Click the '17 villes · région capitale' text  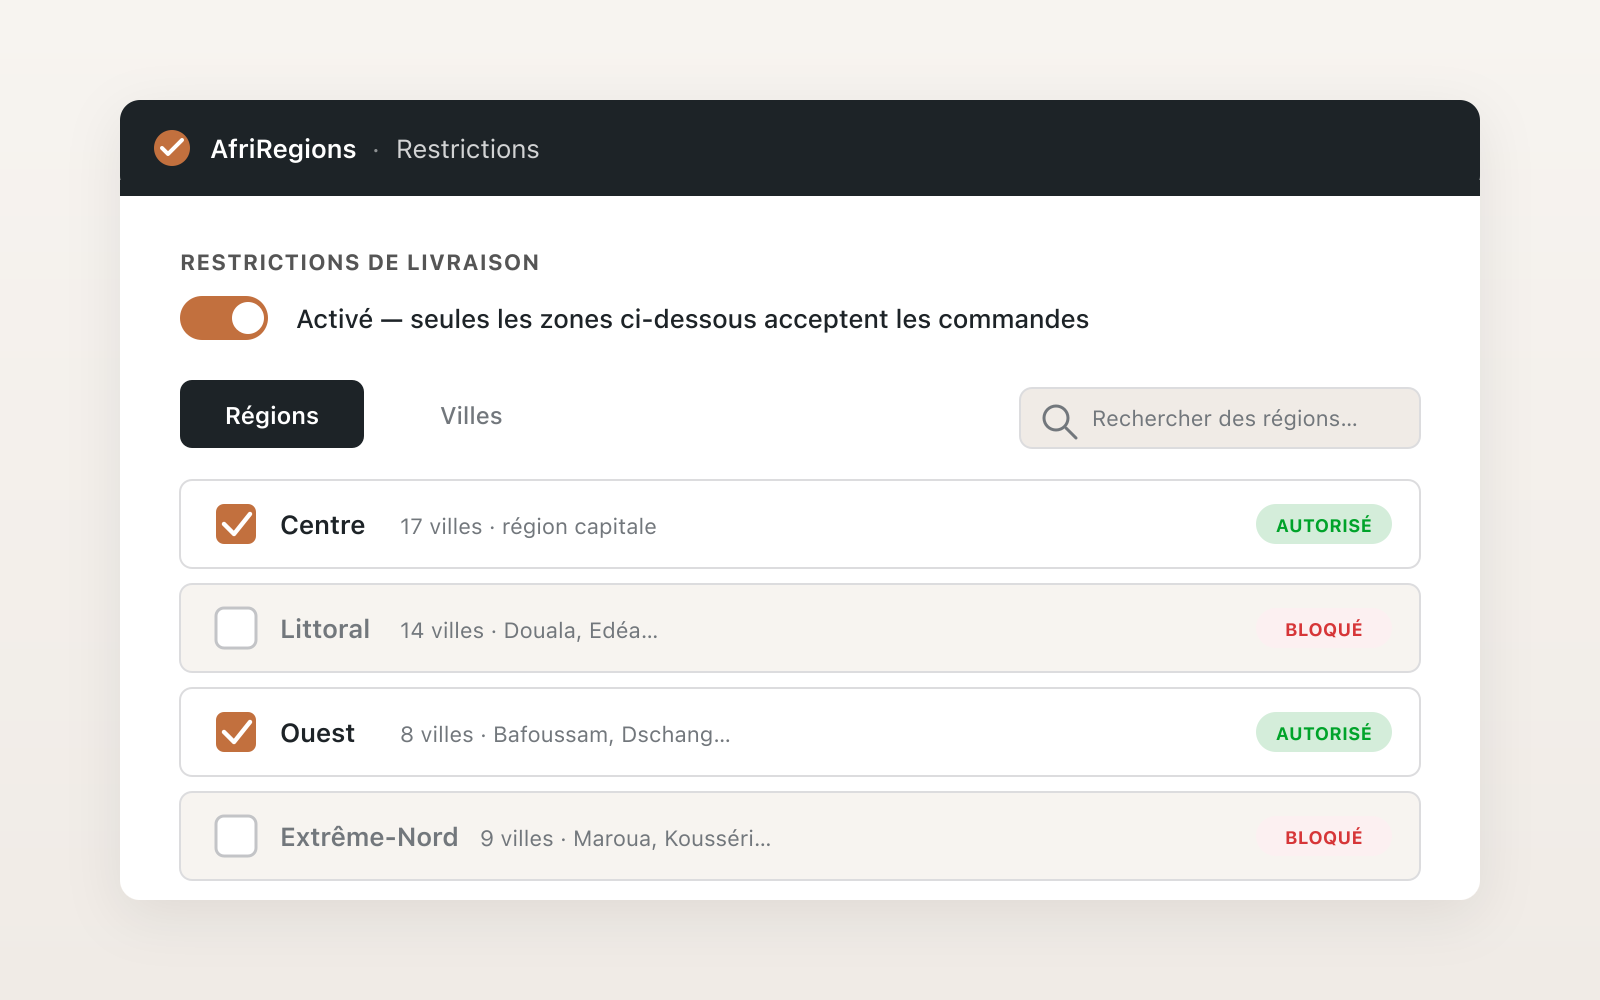coord(528,527)
